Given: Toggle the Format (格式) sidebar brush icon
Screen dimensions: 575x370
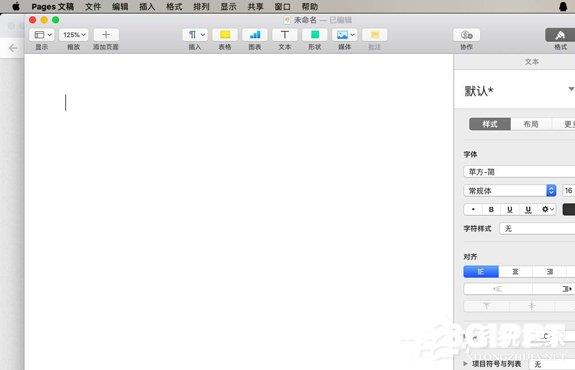Looking at the screenshot, I should click(560, 35).
